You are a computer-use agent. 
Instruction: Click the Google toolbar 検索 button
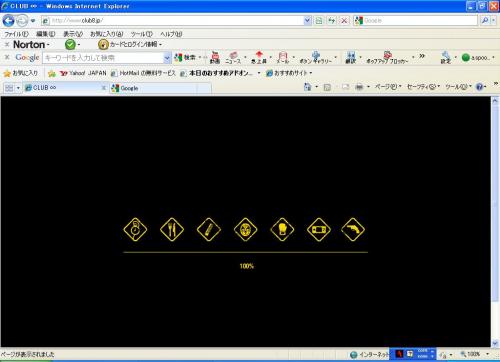185,57
